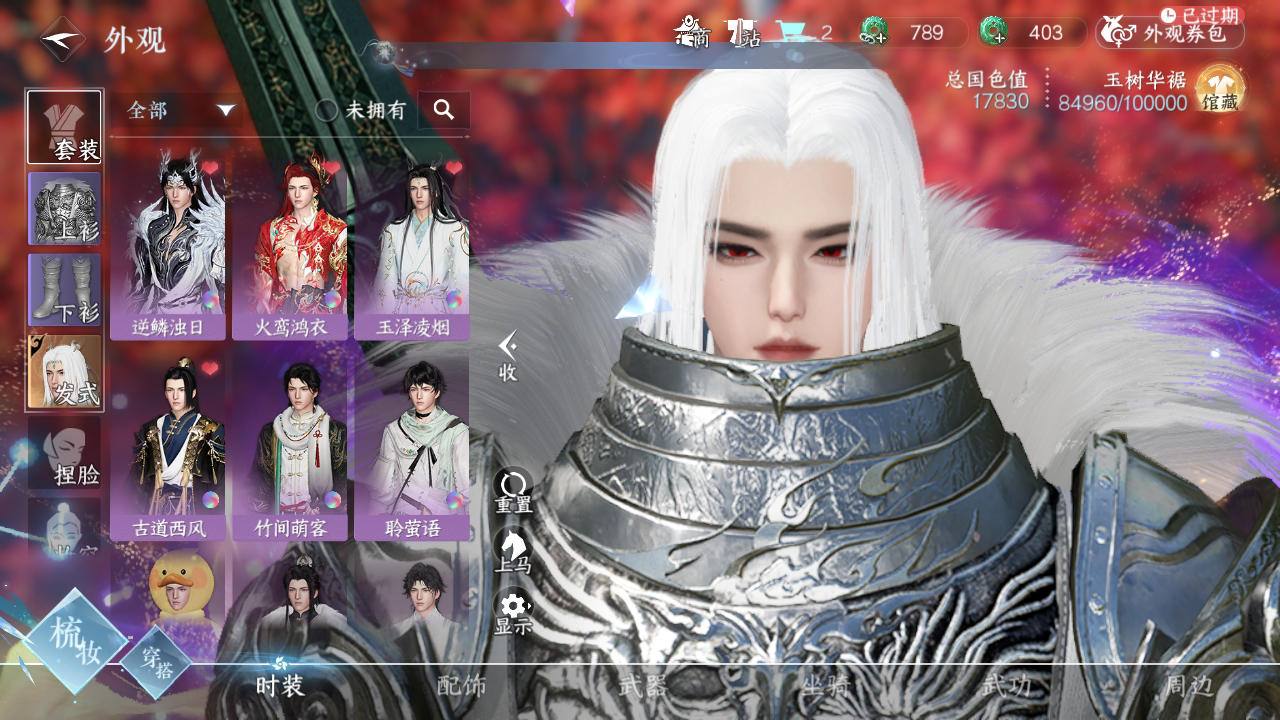Open dye color orb on 玉泽凌烟
Screen dimensions: 1280x720
pos(455,299)
